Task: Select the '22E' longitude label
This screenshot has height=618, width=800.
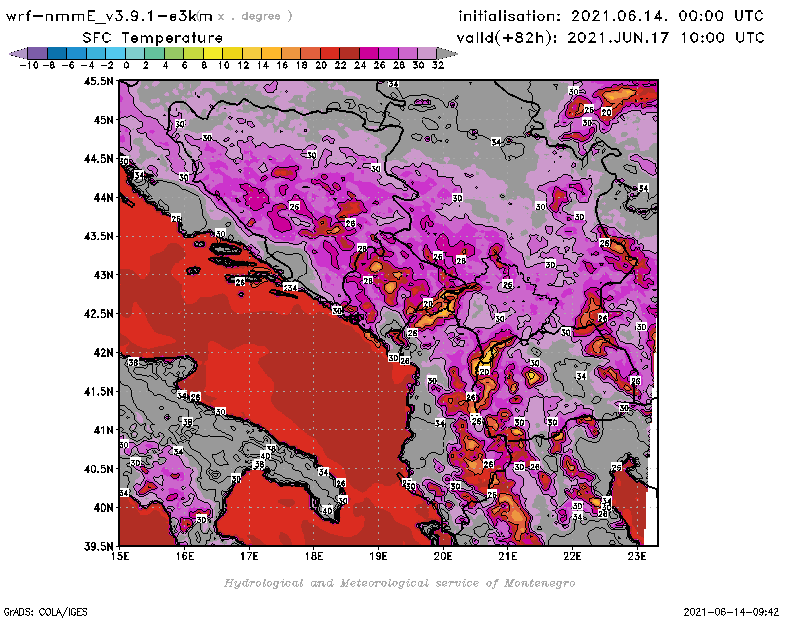Action: click(x=572, y=556)
